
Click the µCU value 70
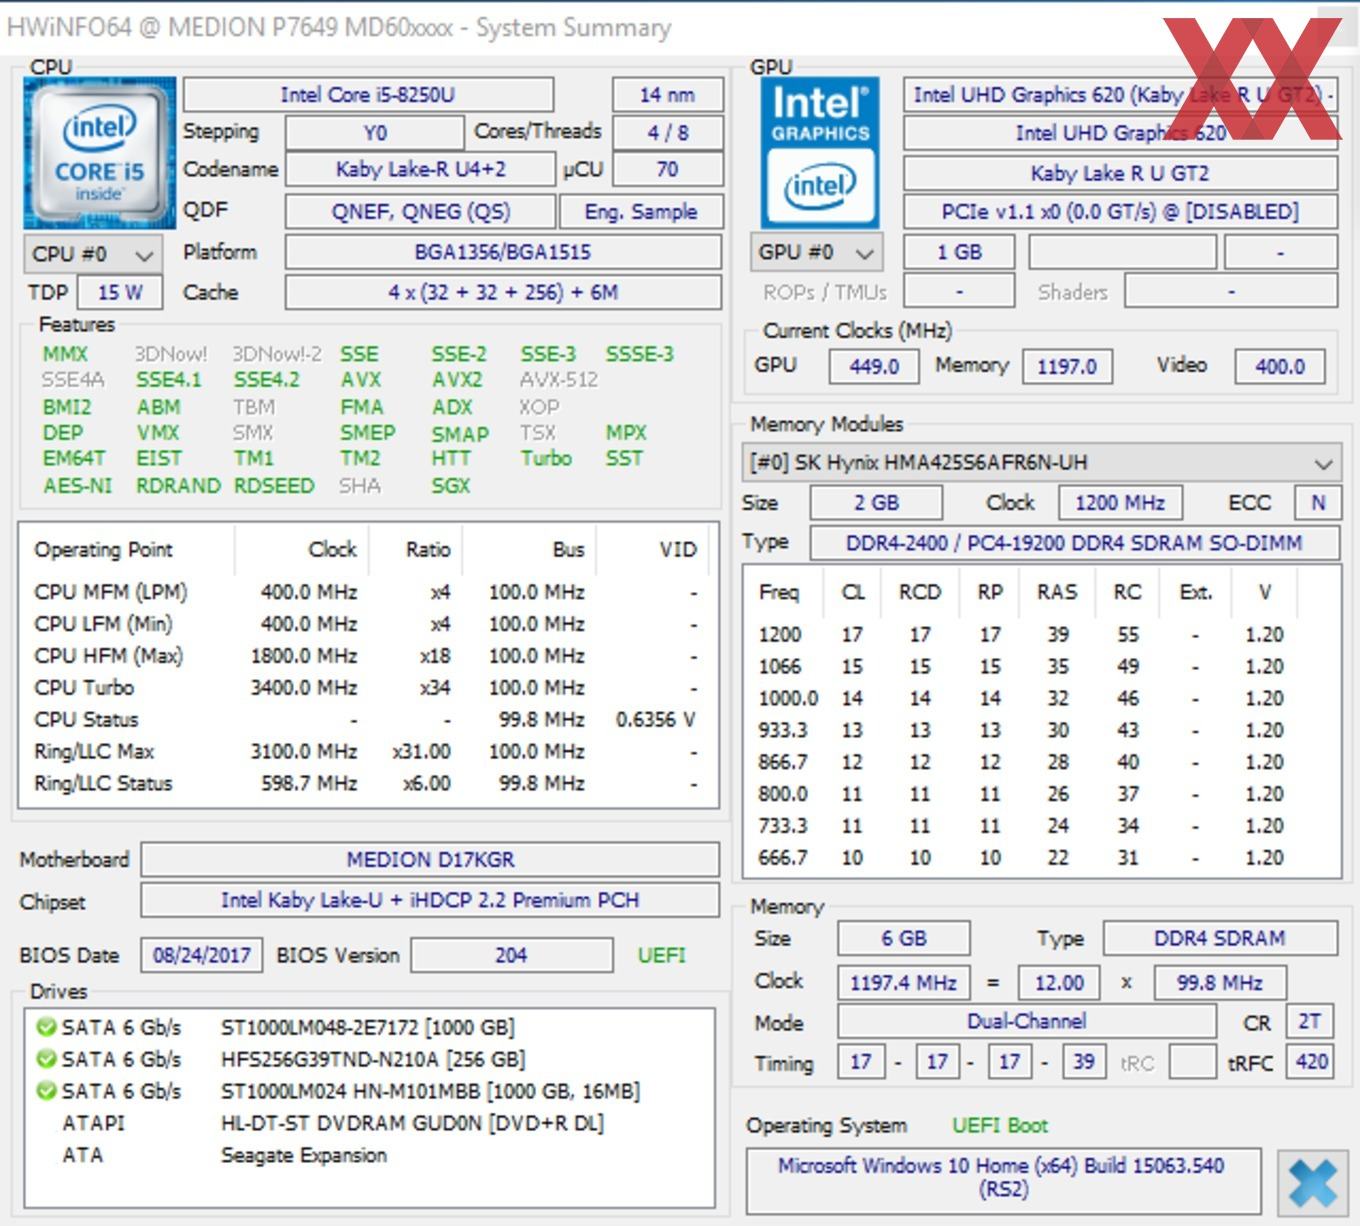667,169
